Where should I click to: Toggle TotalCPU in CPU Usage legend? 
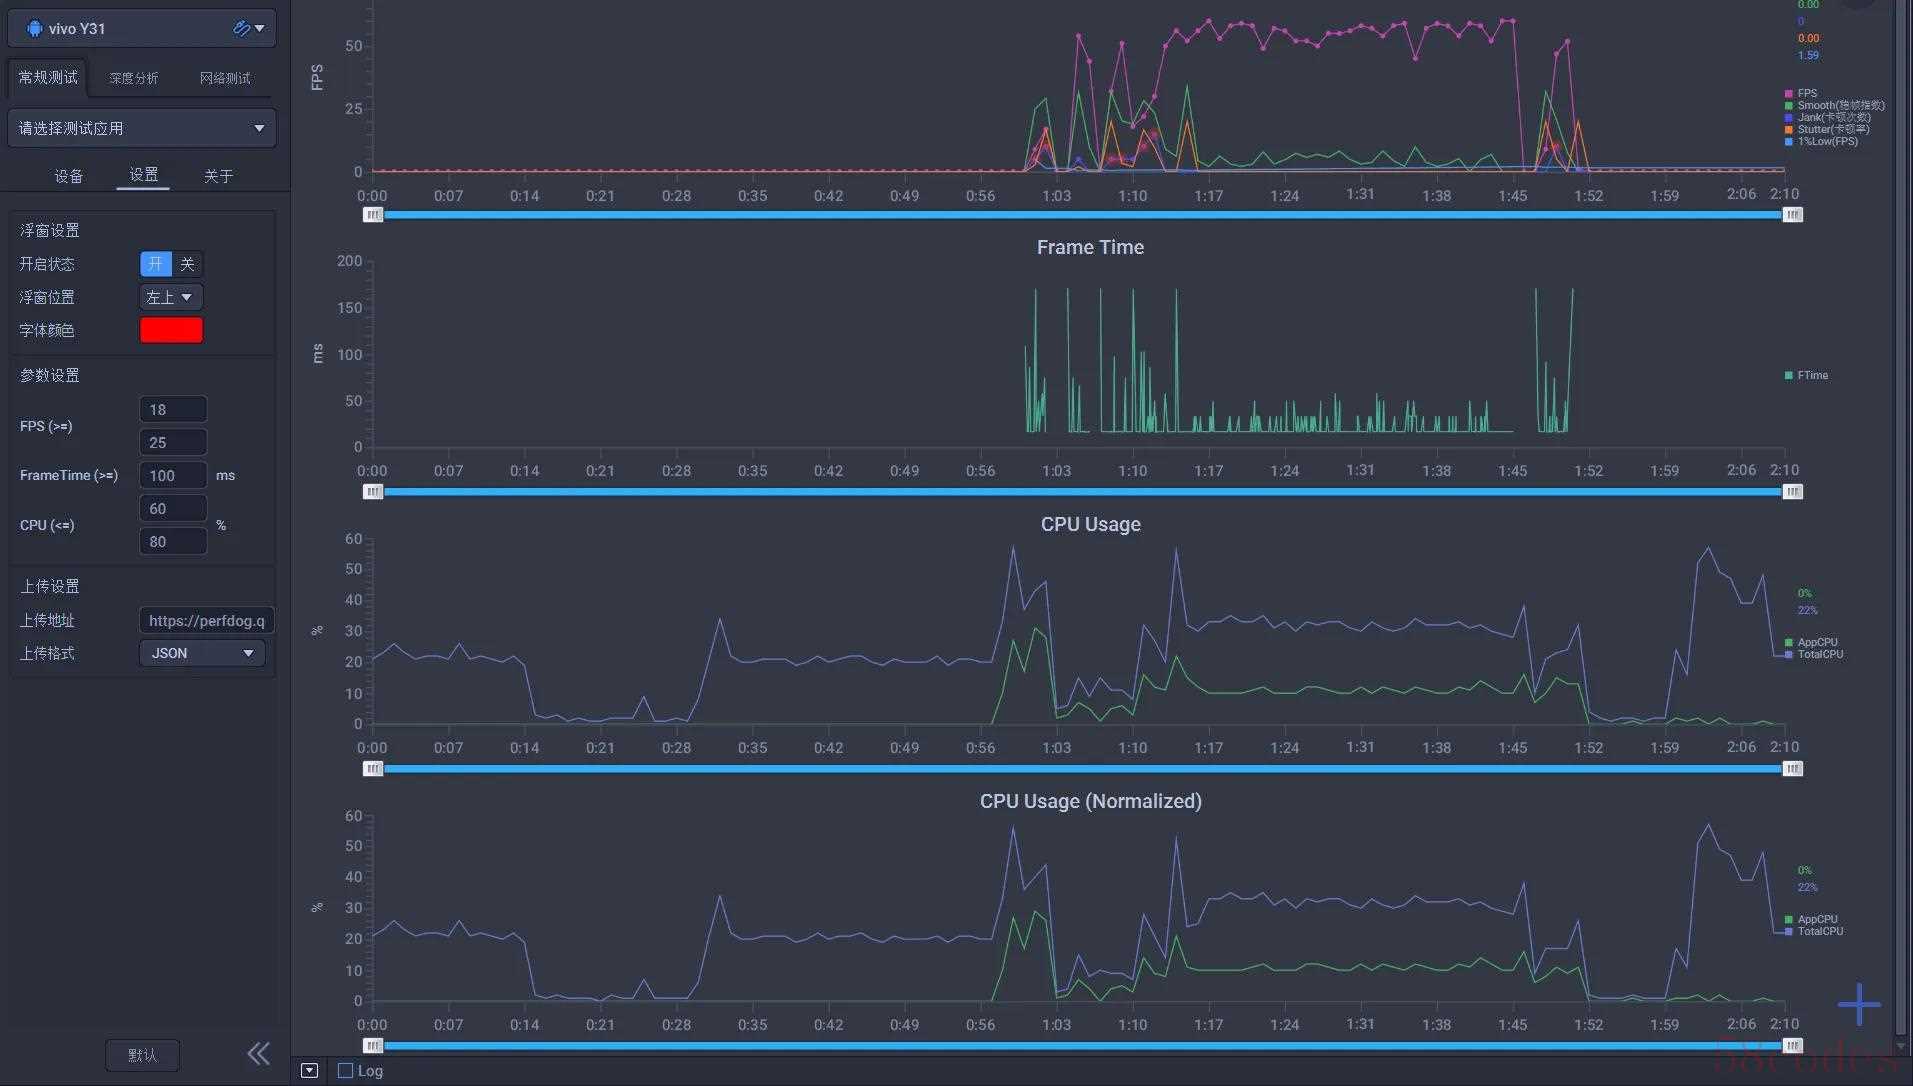[1814, 654]
